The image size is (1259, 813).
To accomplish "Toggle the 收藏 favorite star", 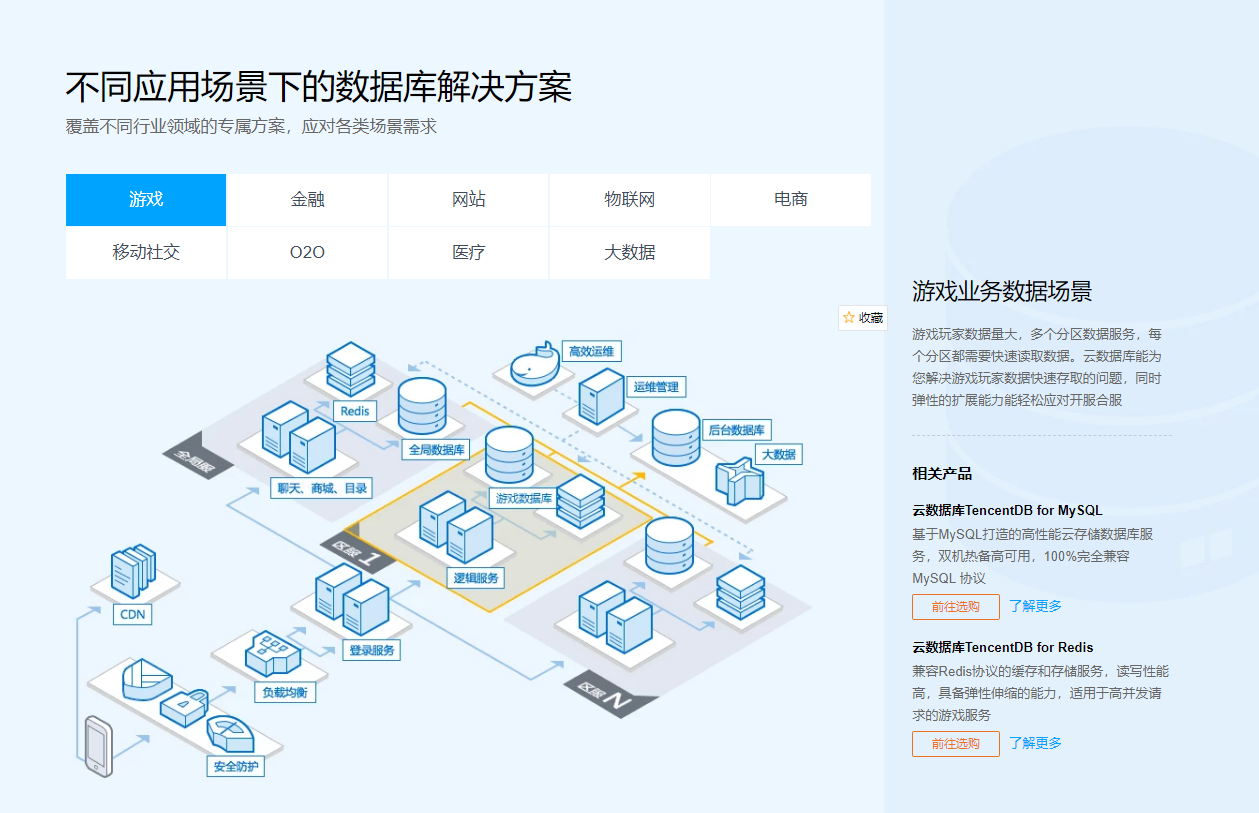I will click(x=861, y=318).
